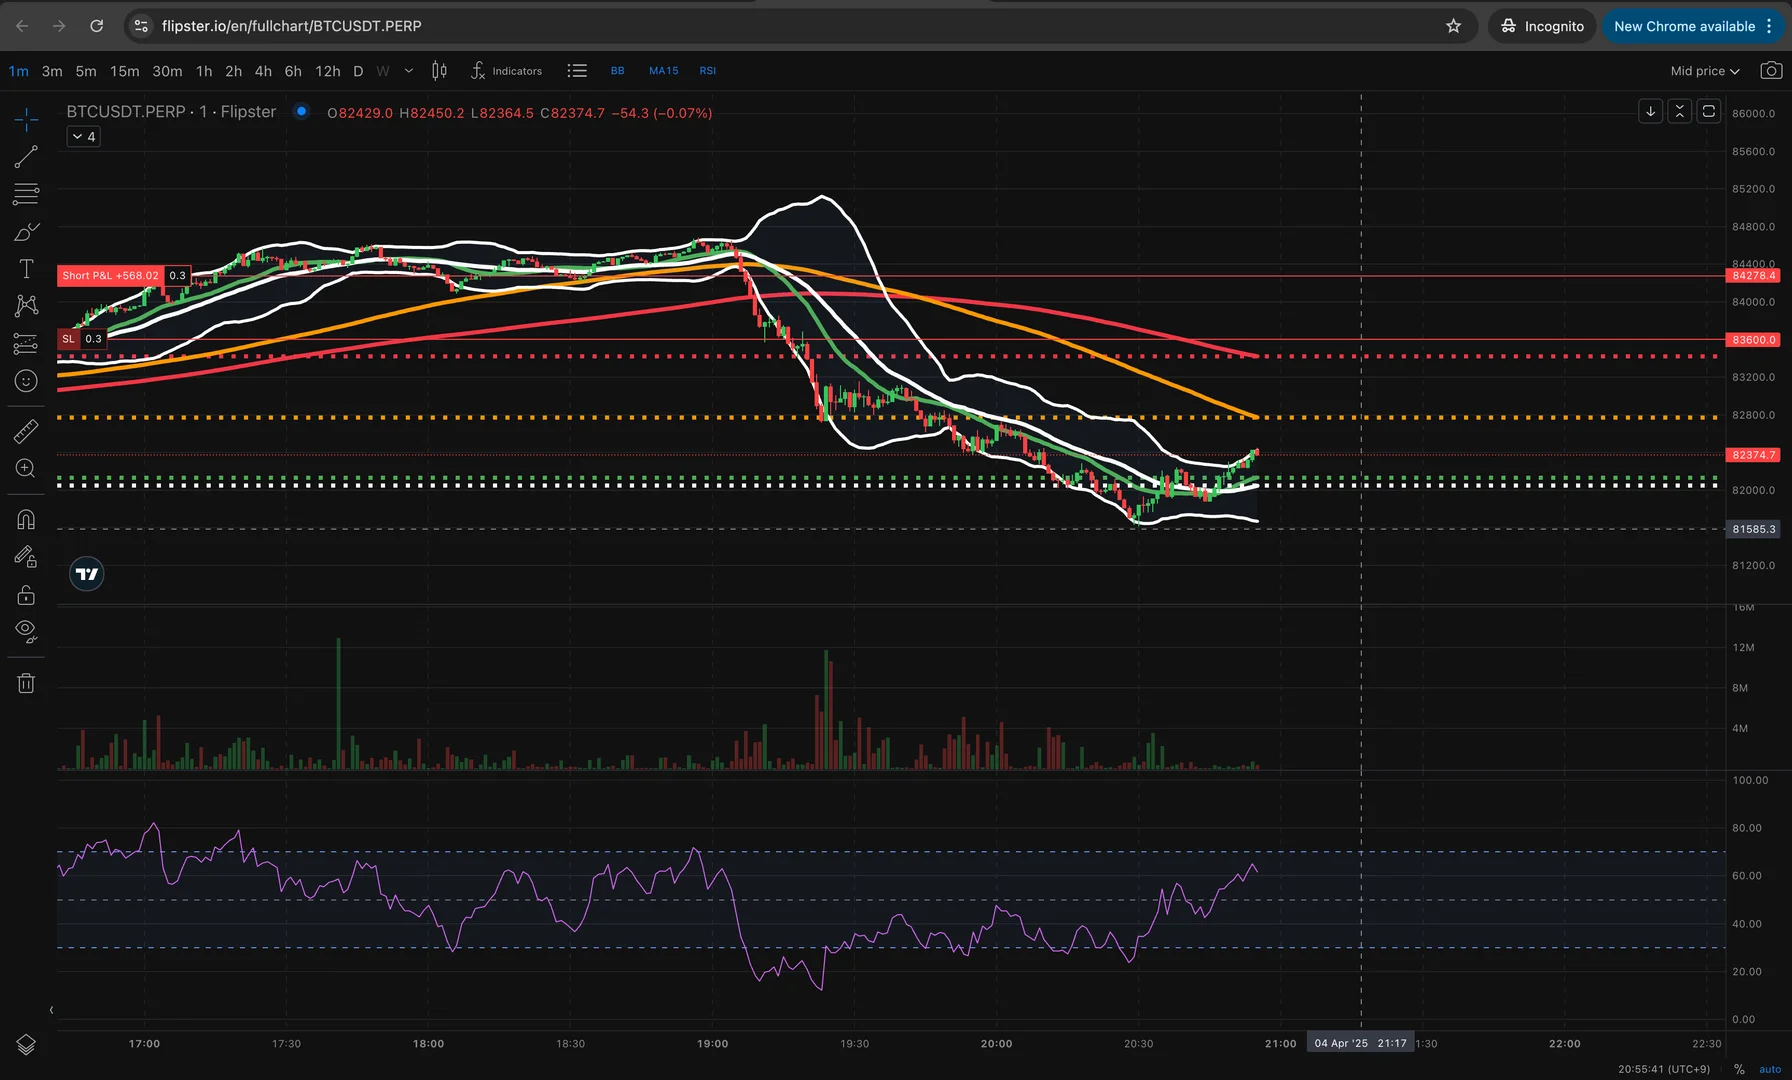Select the Text annotation tool
Image resolution: width=1792 pixels, height=1080 pixels.
point(26,269)
